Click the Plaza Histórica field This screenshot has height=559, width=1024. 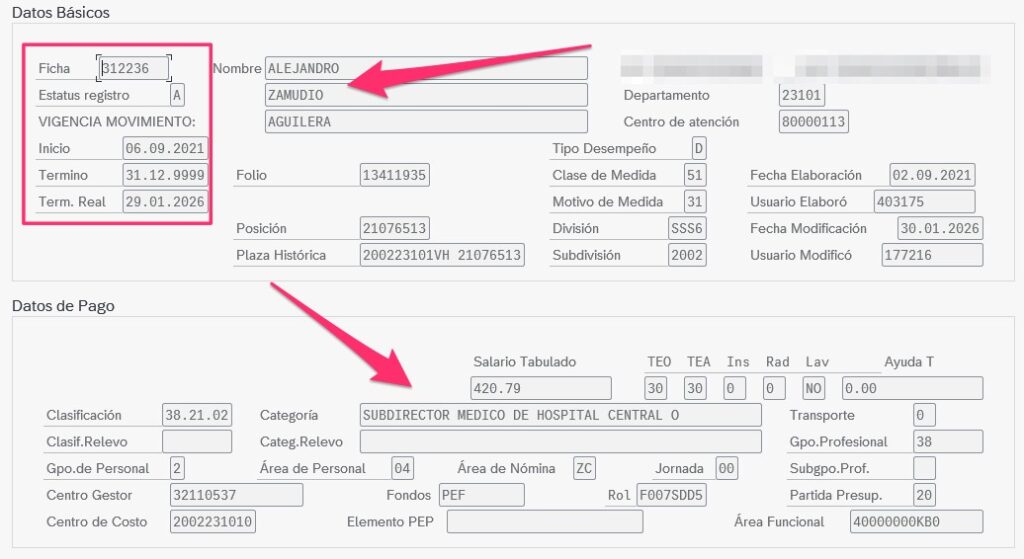441,255
